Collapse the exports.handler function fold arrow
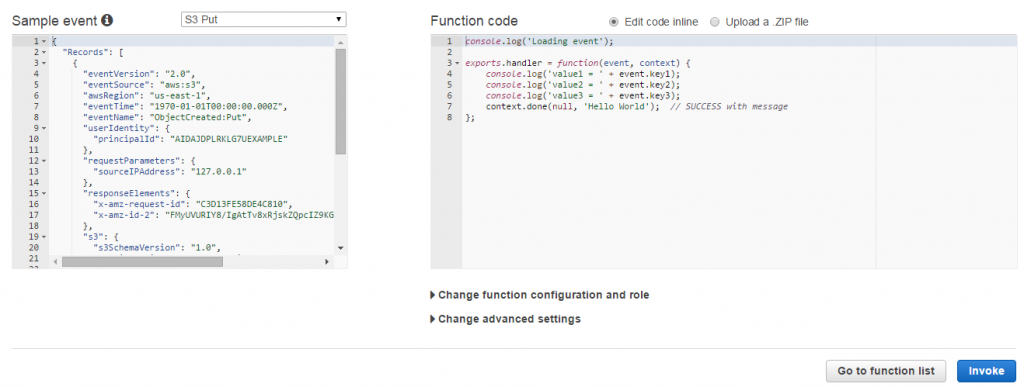1024x387 pixels. [457, 63]
